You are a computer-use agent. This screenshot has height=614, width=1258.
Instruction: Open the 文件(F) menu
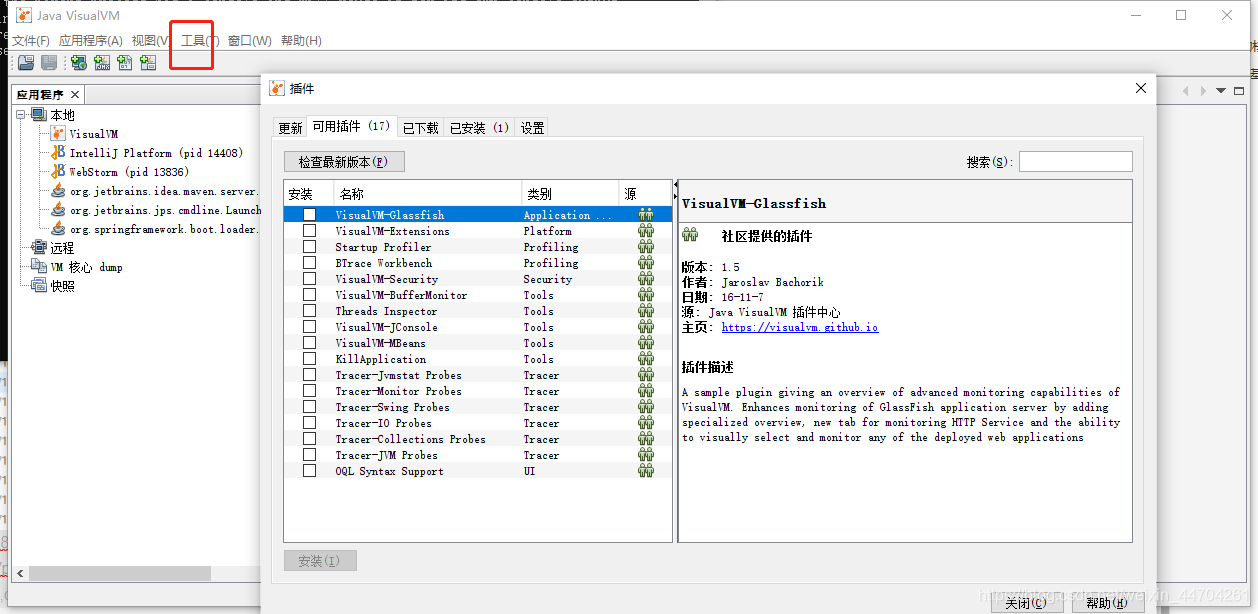tap(31, 41)
